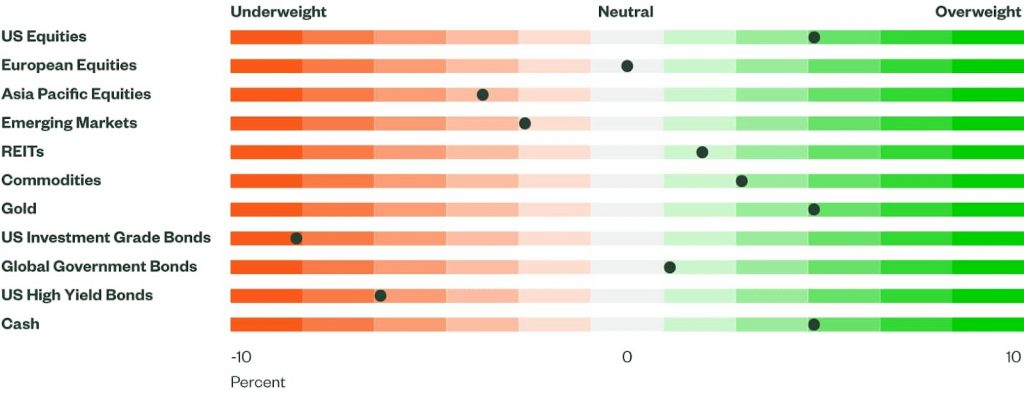The width and height of the screenshot is (1024, 393).
Task: Click the Percent axis unit label
Action: (258, 382)
